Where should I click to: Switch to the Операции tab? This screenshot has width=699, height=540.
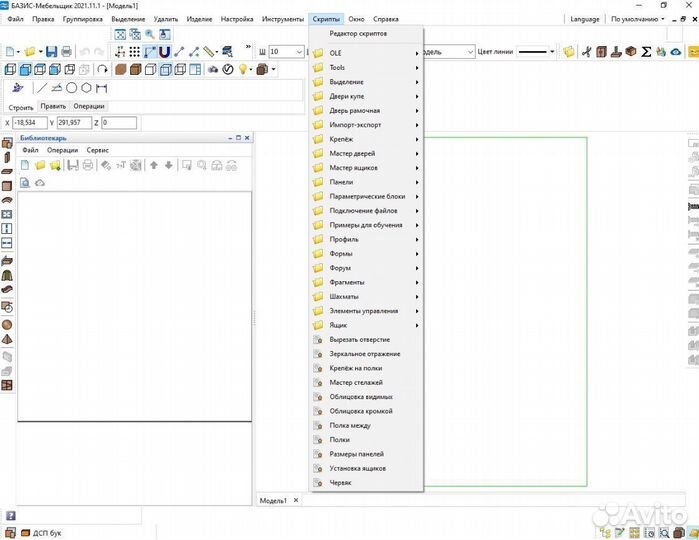point(88,106)
